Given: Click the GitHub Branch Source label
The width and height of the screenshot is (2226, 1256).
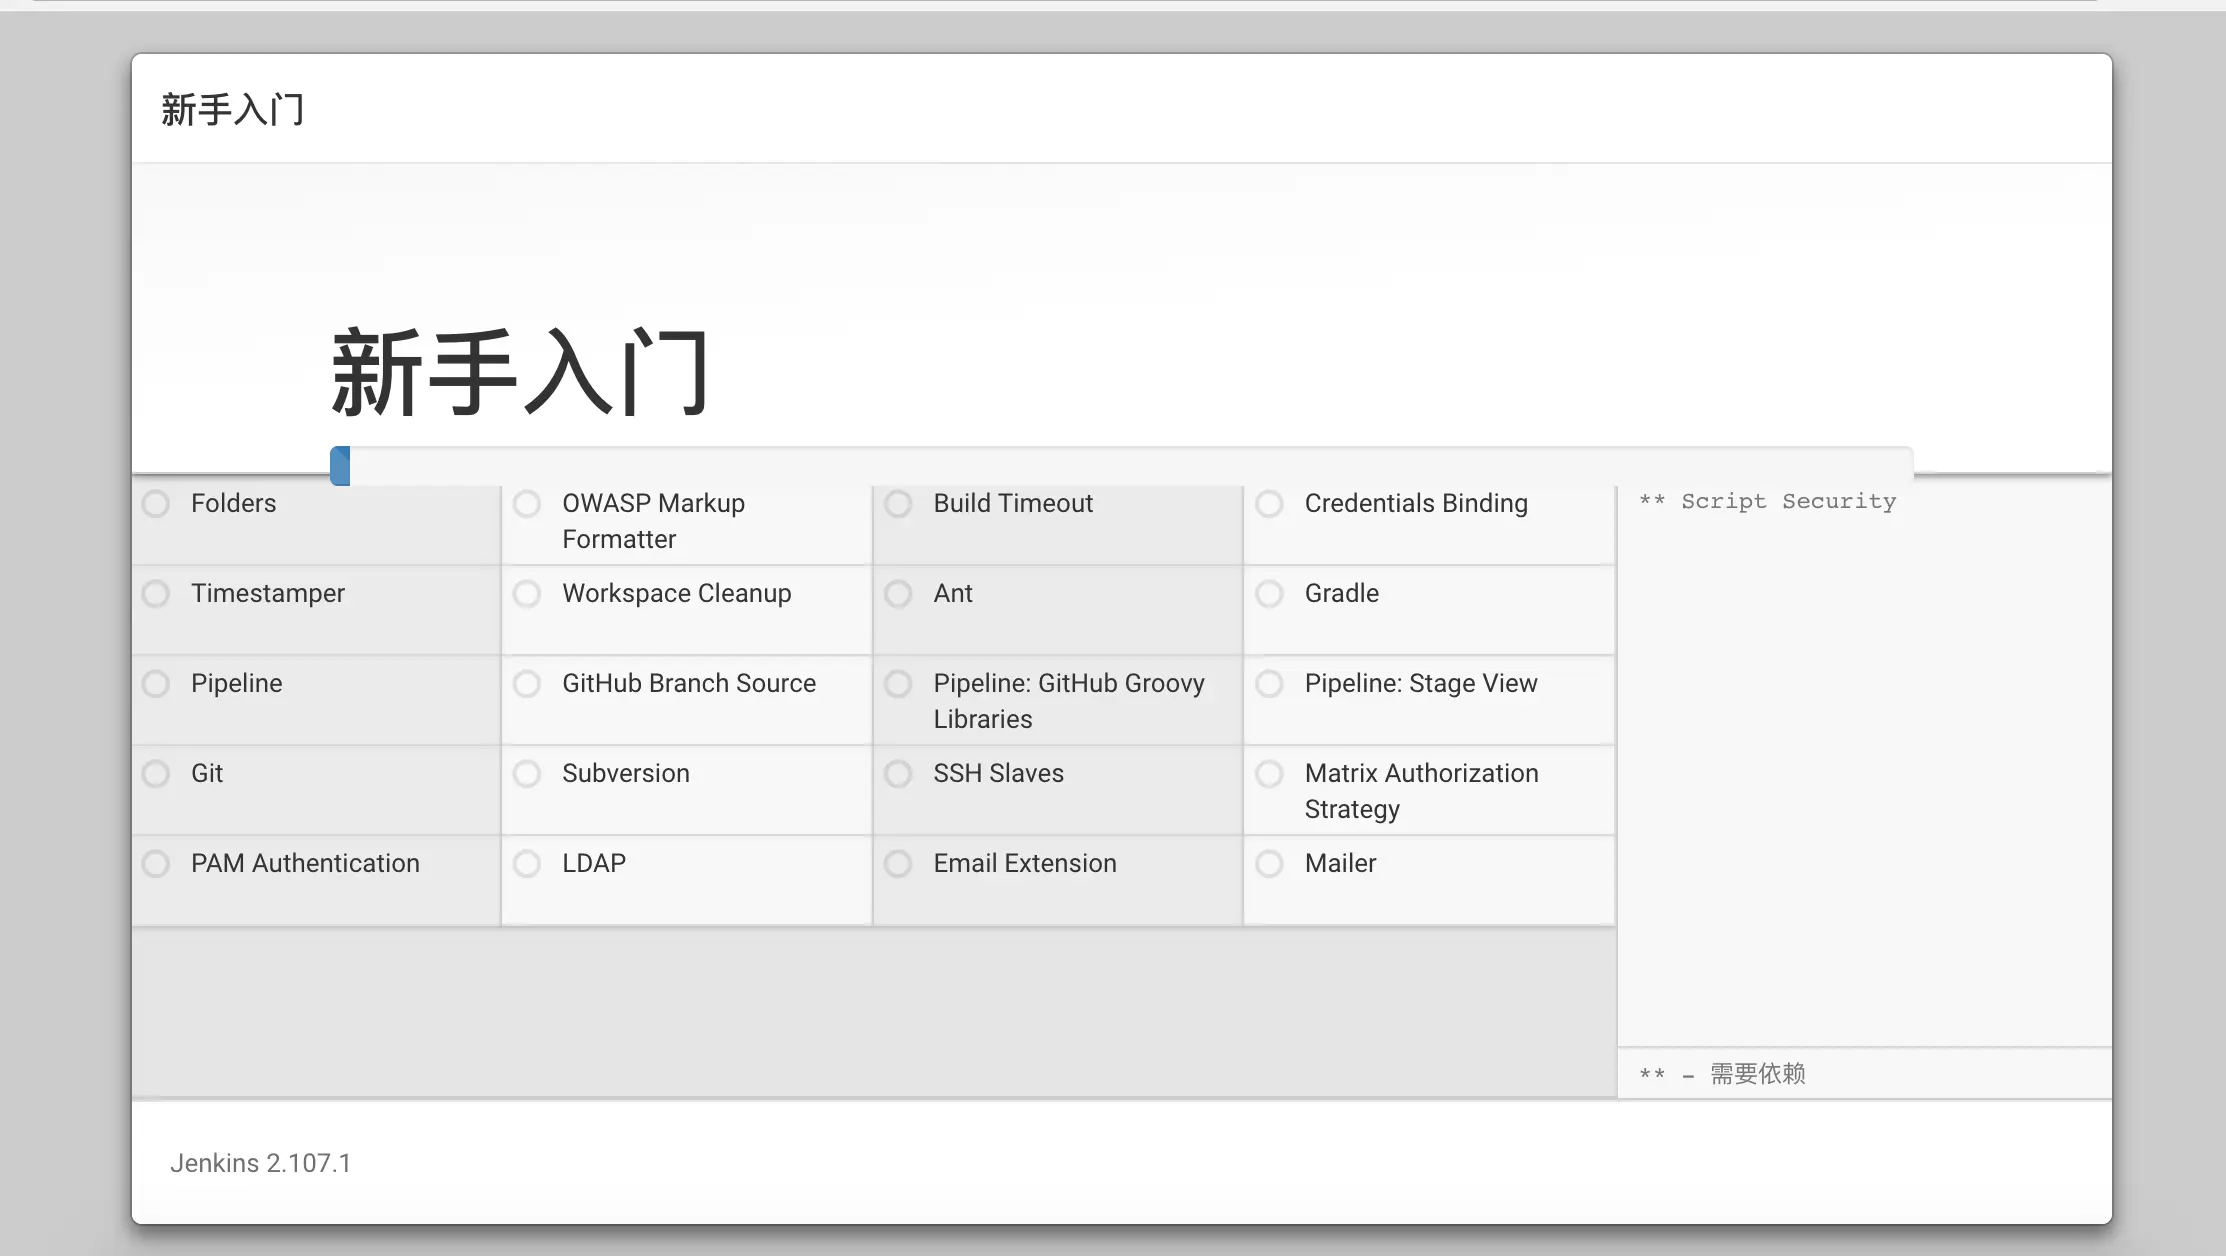Looking at the screenshot, I should point(688,683).
